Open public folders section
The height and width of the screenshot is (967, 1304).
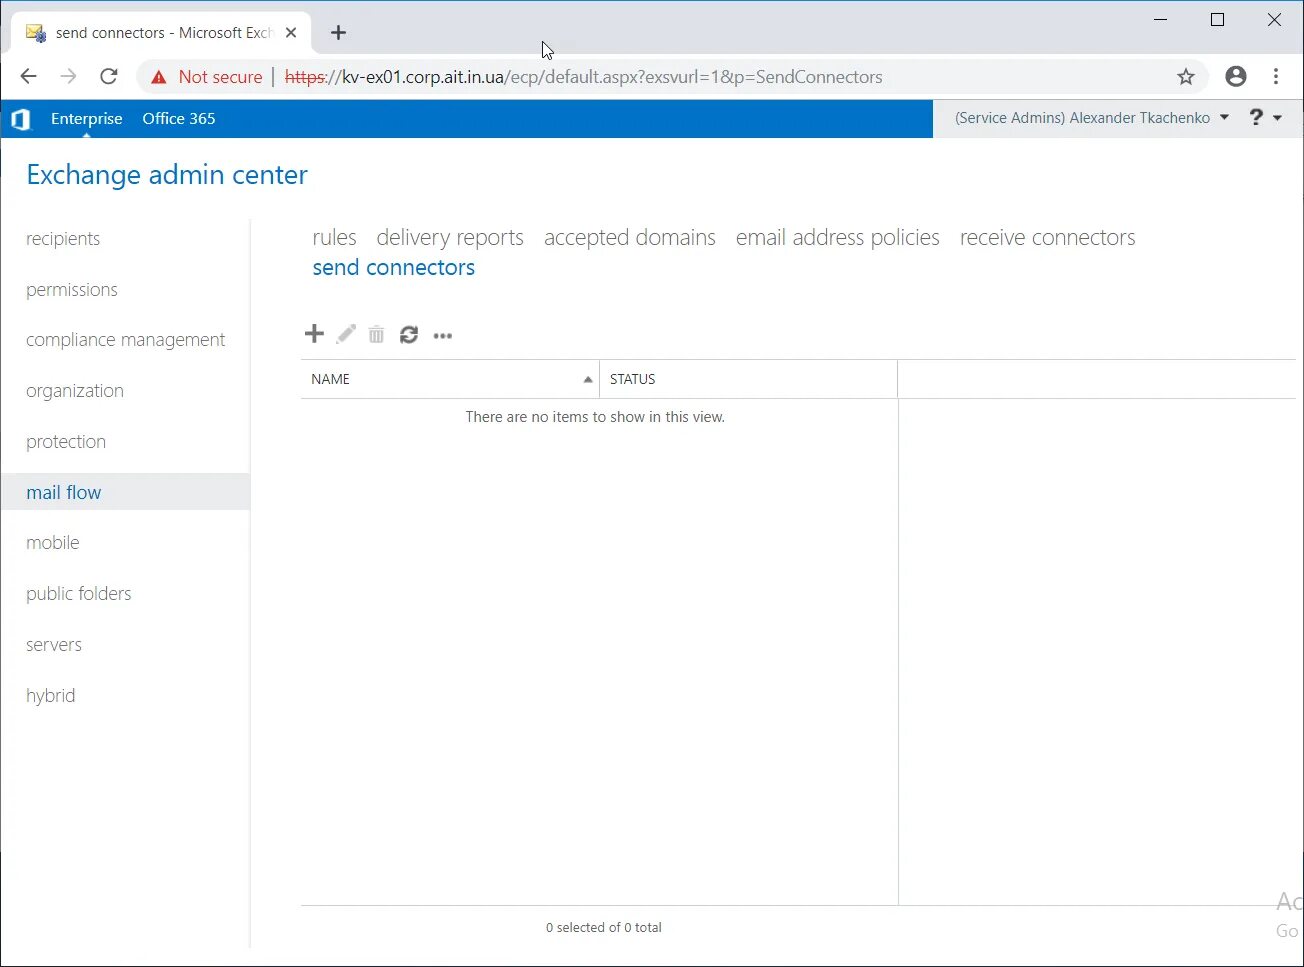(79, 593)
